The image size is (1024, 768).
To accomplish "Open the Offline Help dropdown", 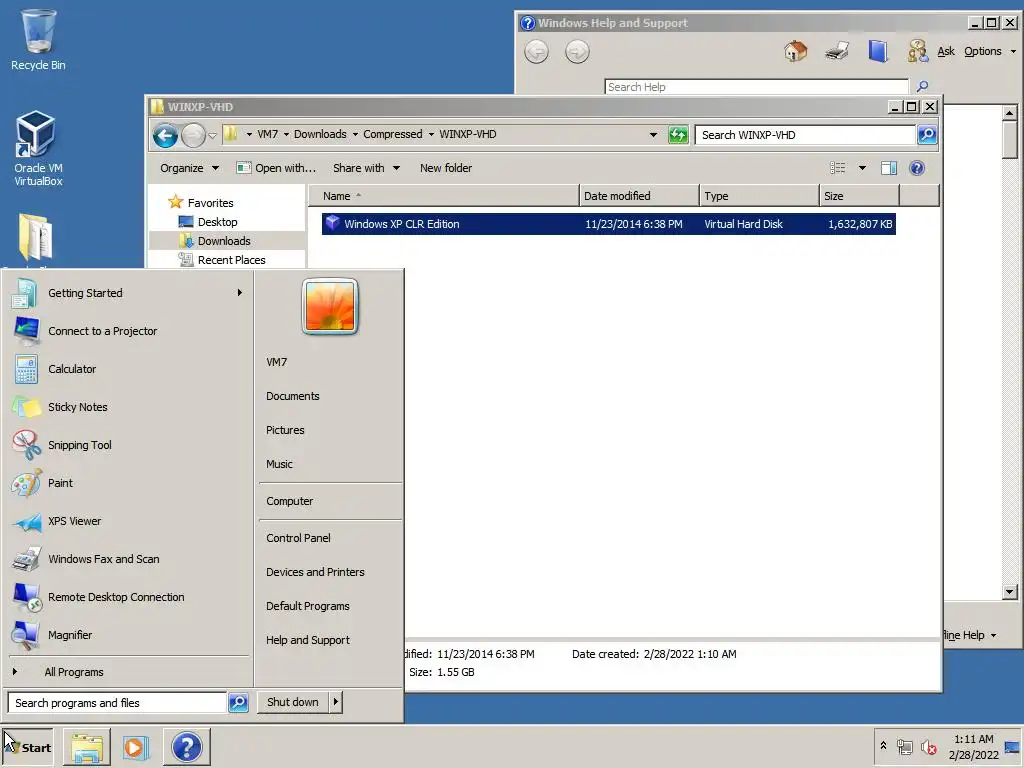I will pos(970,635).
